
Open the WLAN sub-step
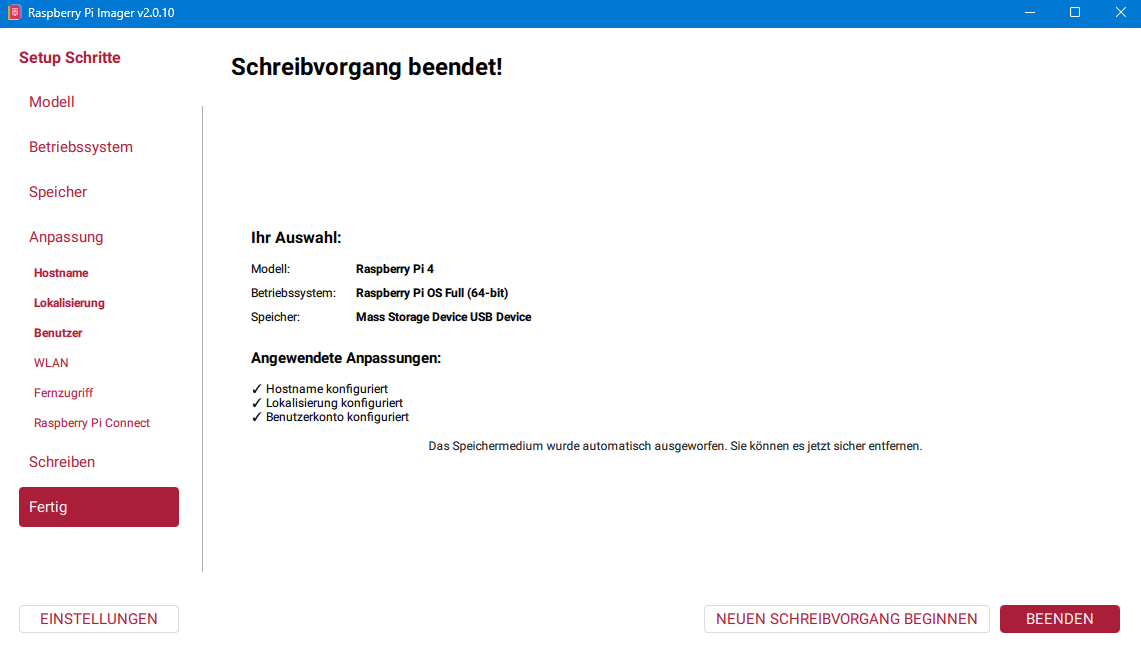coord(51,363)
